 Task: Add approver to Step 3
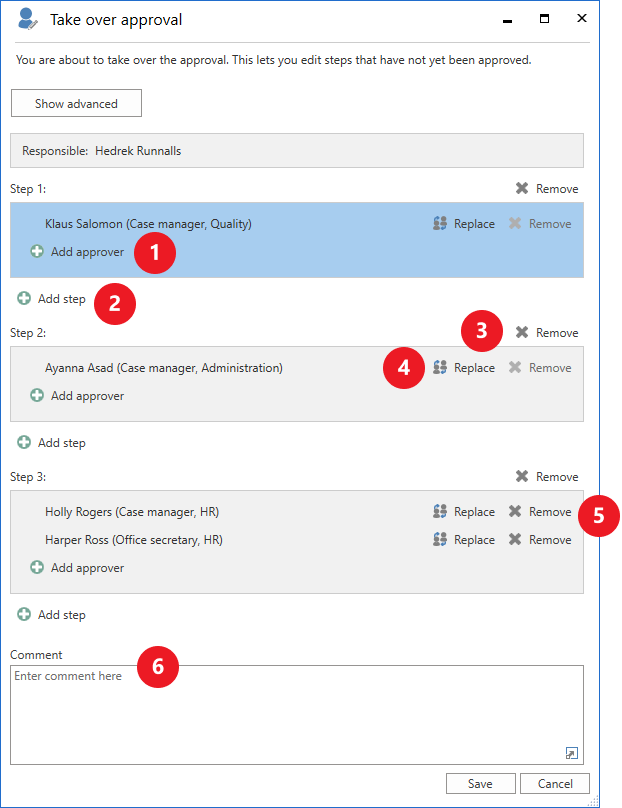(77, 567)
